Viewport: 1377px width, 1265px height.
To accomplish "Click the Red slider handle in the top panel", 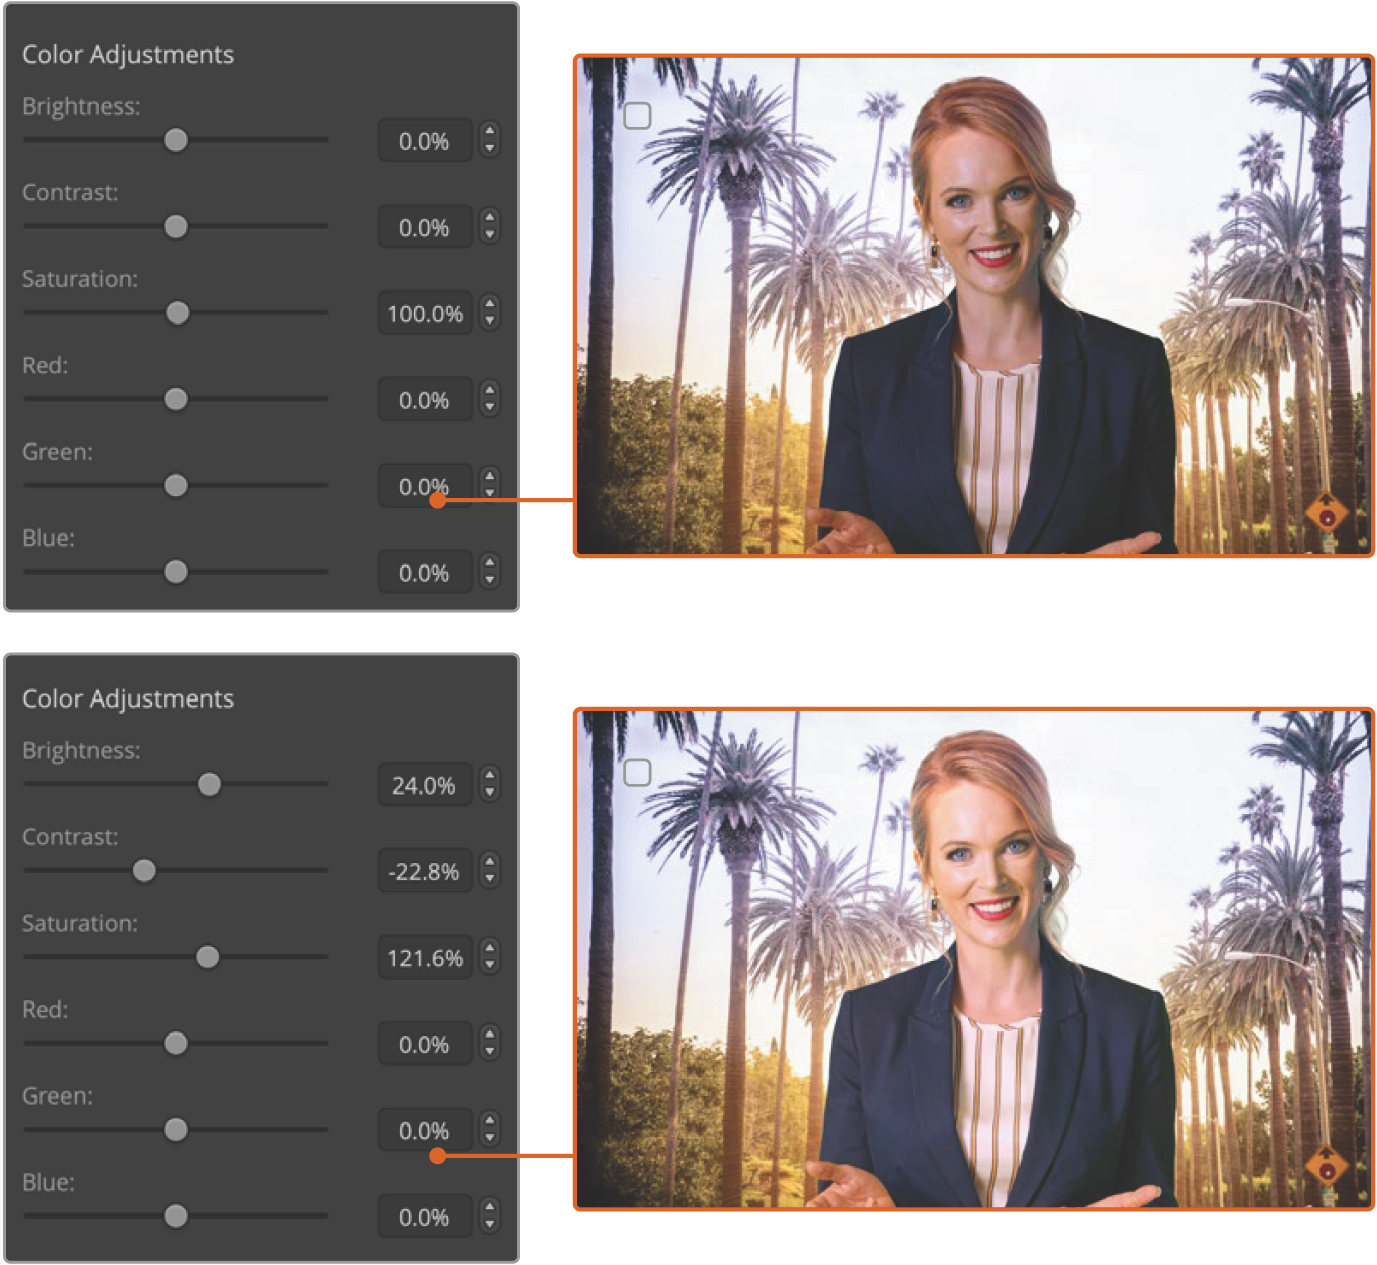I will [x=176, y=399].
